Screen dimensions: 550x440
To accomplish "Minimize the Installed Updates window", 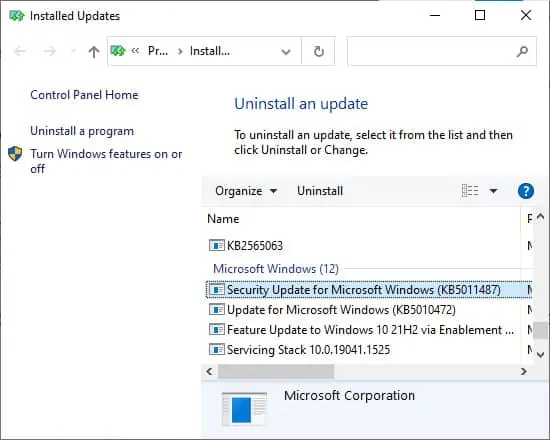I will point(435,15).
